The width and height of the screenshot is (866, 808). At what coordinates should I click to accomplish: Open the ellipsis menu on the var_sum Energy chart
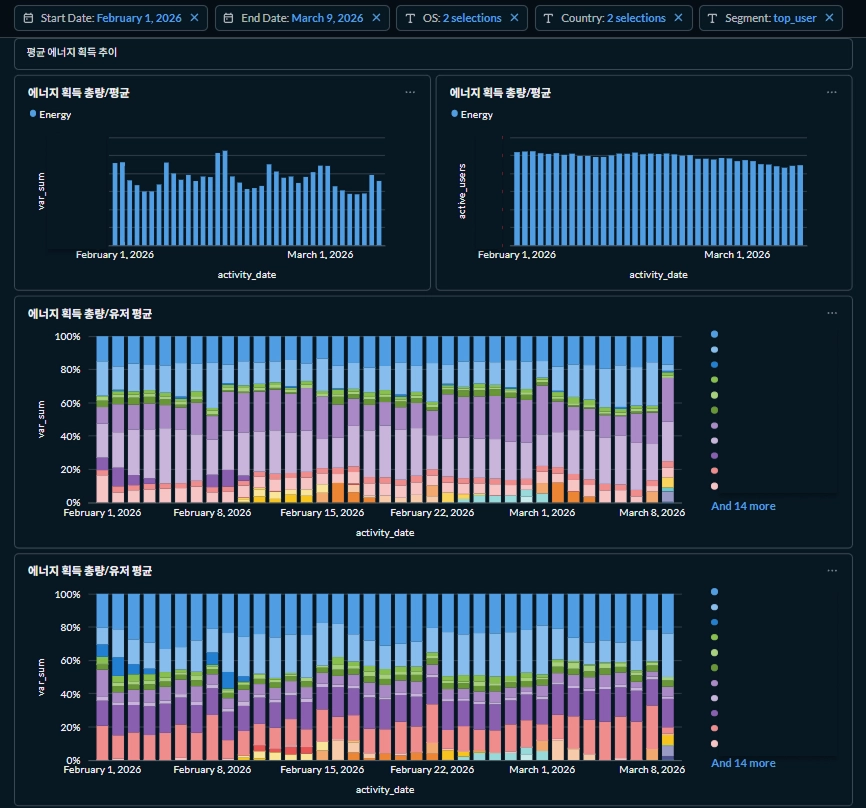410,92
